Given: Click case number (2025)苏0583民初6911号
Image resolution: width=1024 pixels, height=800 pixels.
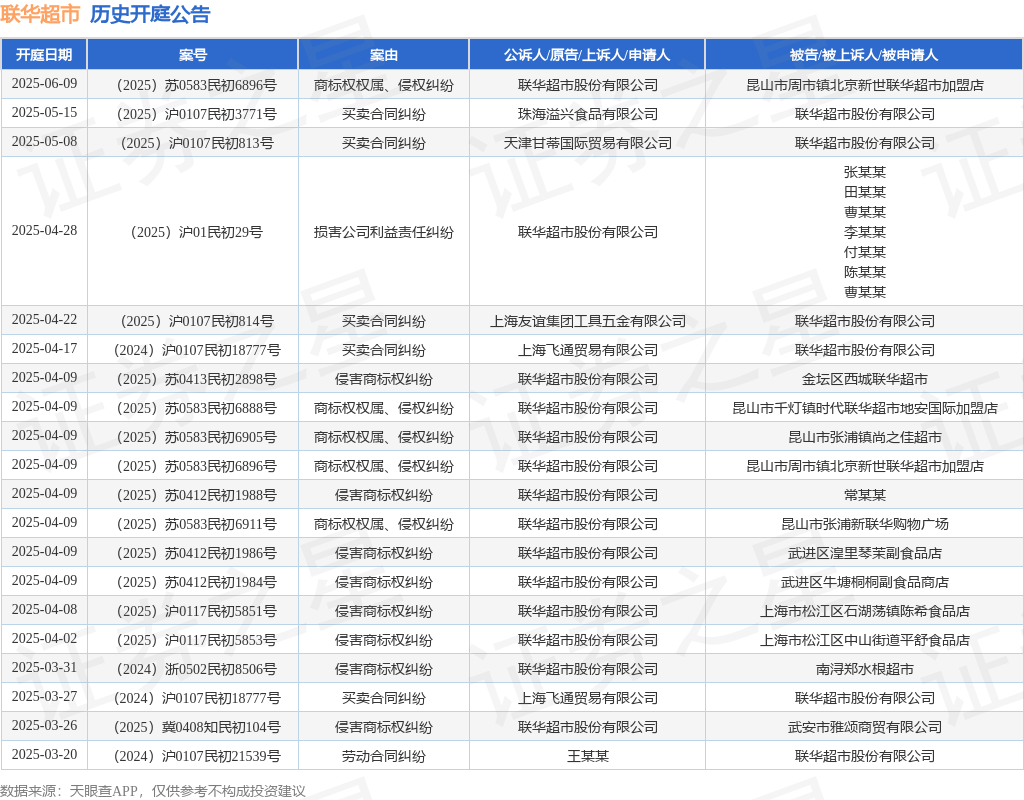Looking at the screenshot, I should (197, 524).
